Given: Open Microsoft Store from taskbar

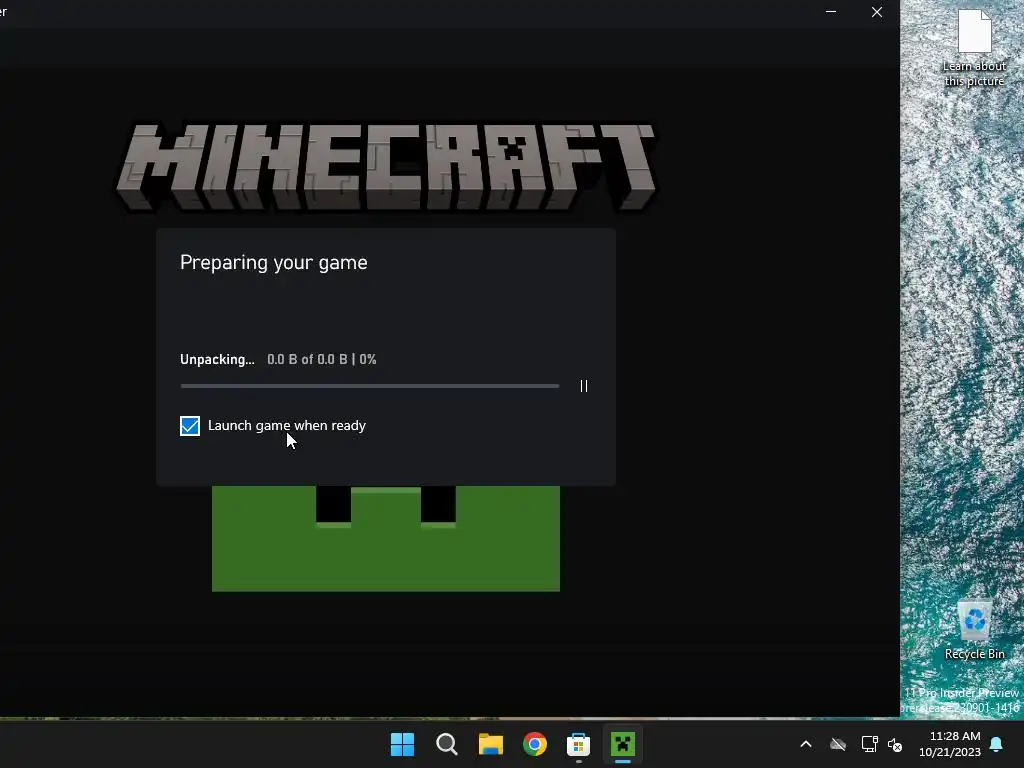Looking at the screenshot, I should [x=579, y=744].
